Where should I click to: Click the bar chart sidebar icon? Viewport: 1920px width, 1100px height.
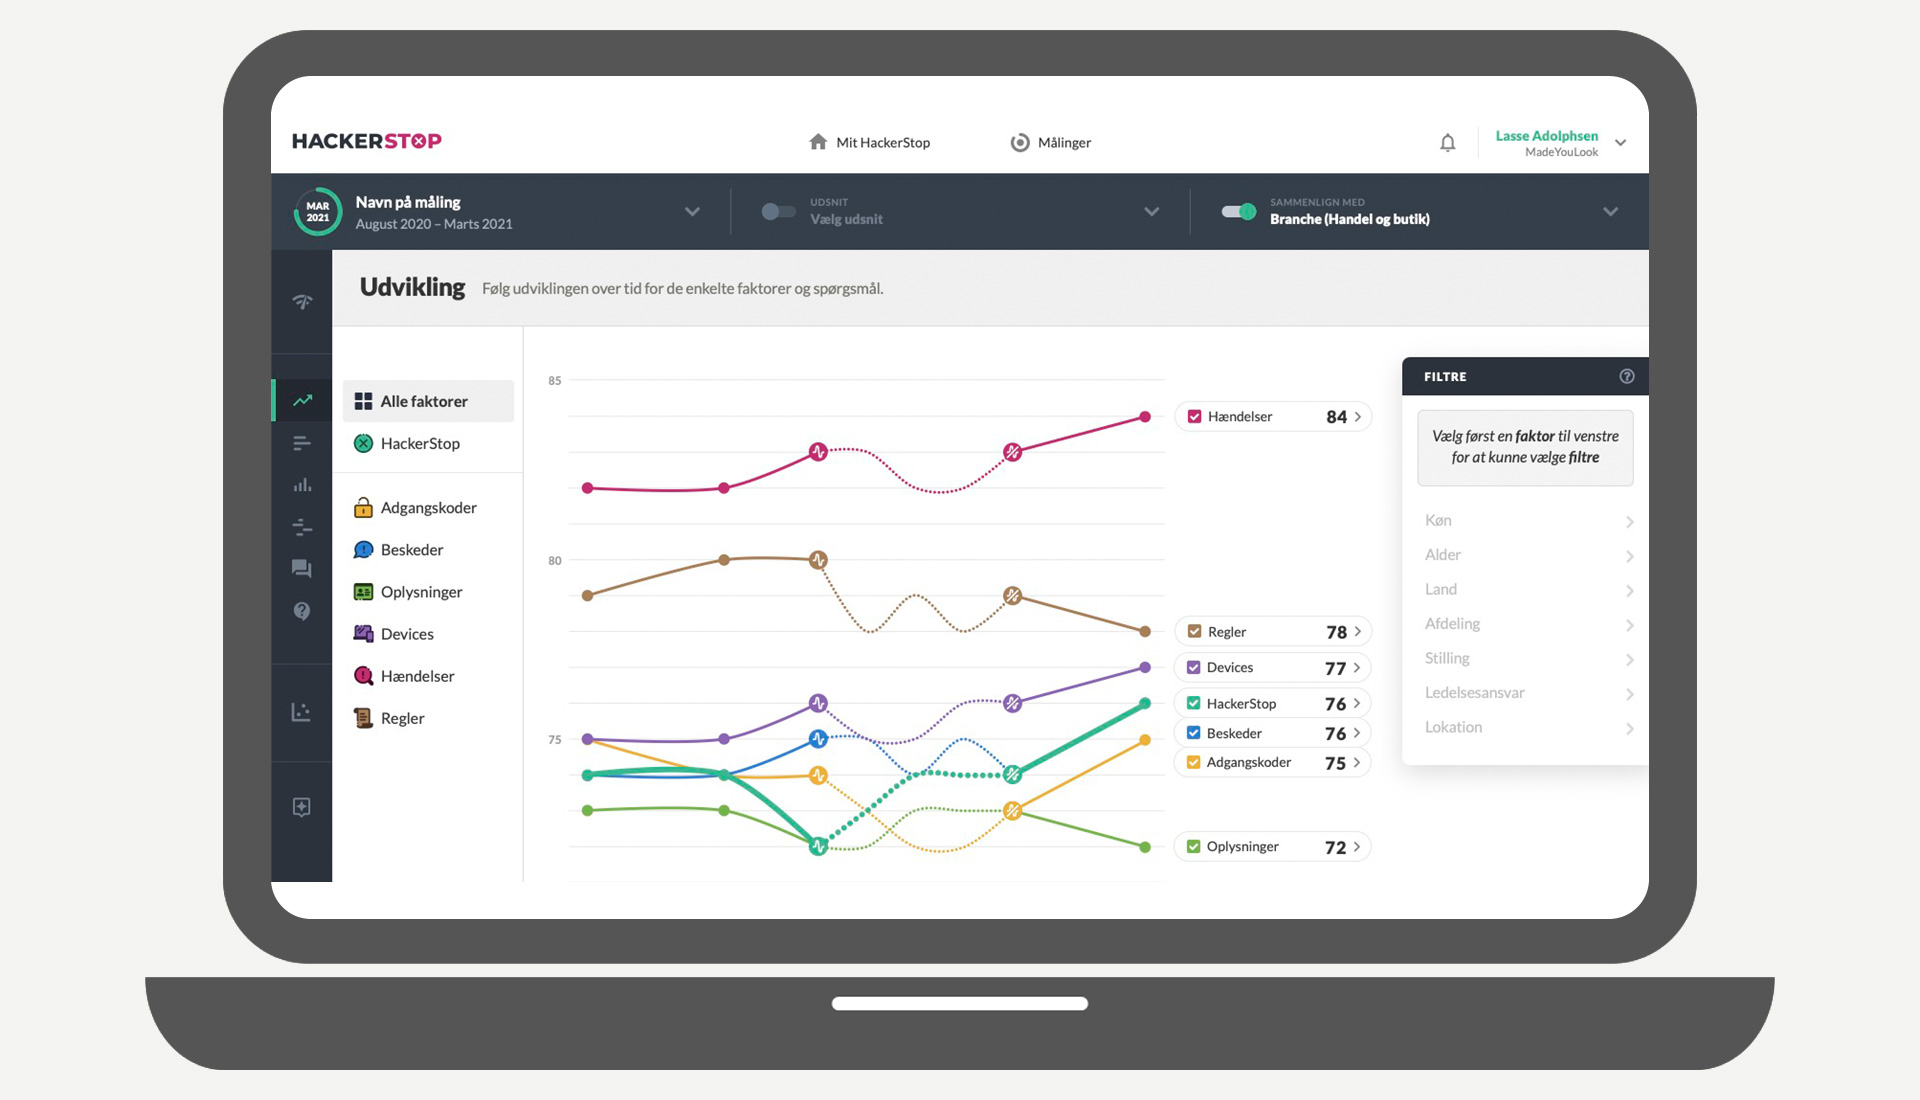coord(302,485)
